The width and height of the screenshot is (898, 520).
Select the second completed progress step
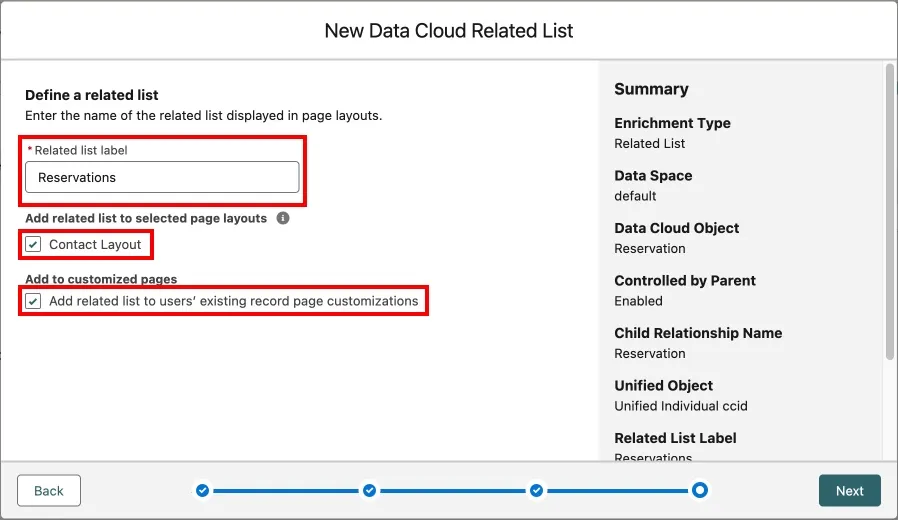coord(369,490)
